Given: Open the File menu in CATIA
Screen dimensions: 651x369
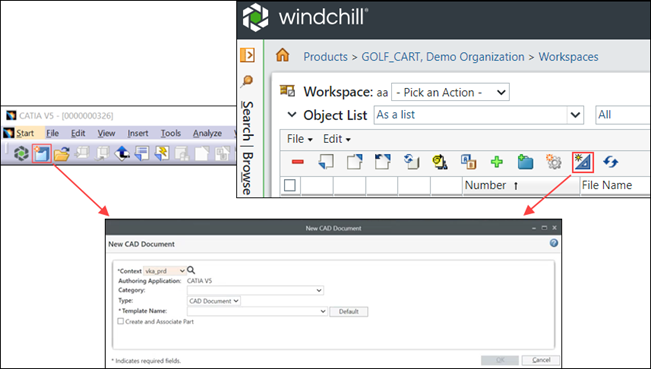Looking at the screenshot, I should click(x=52, y=133).
